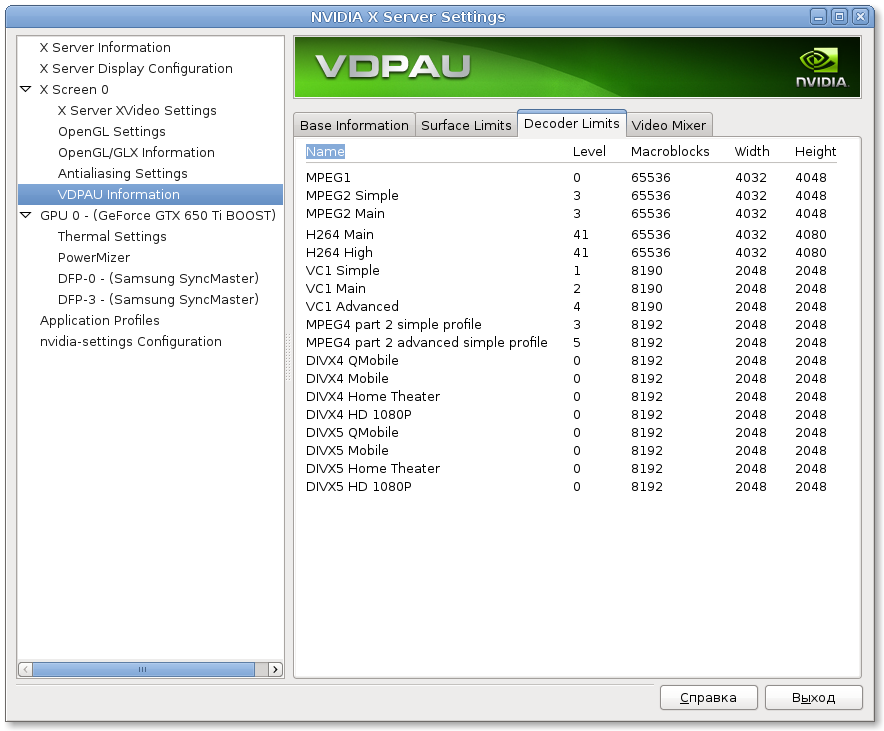Click the pane divider grip handle
Image resolution: width=884 pixels, height=731 pixels.
(289, 357)
